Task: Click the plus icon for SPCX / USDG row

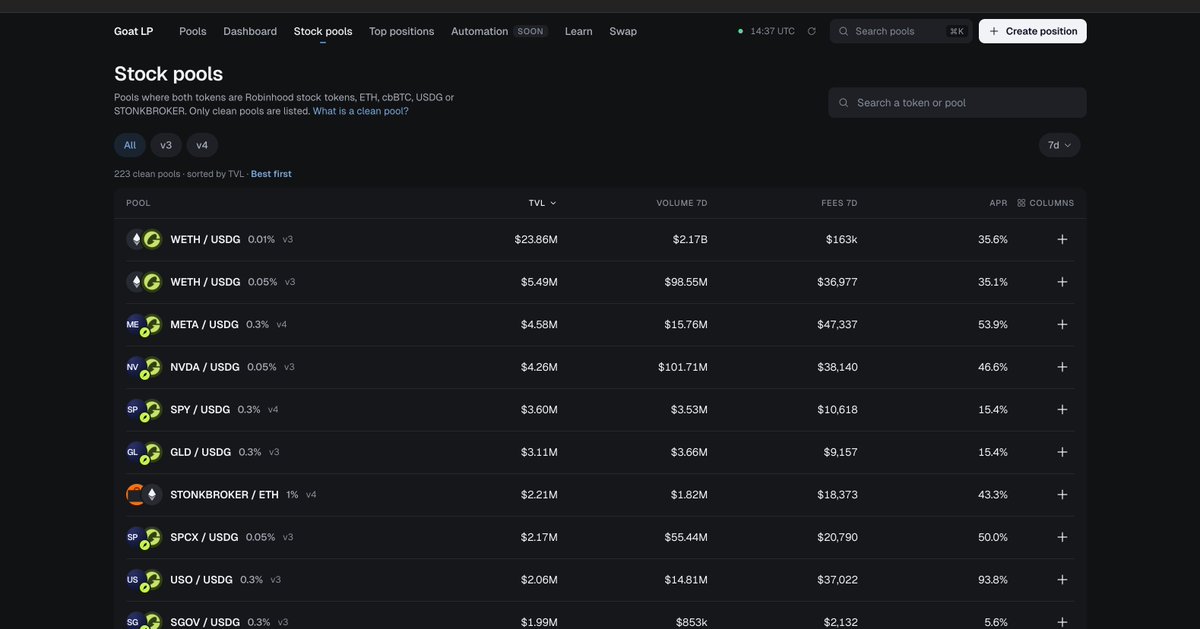Action: (x=1062, y=537)
